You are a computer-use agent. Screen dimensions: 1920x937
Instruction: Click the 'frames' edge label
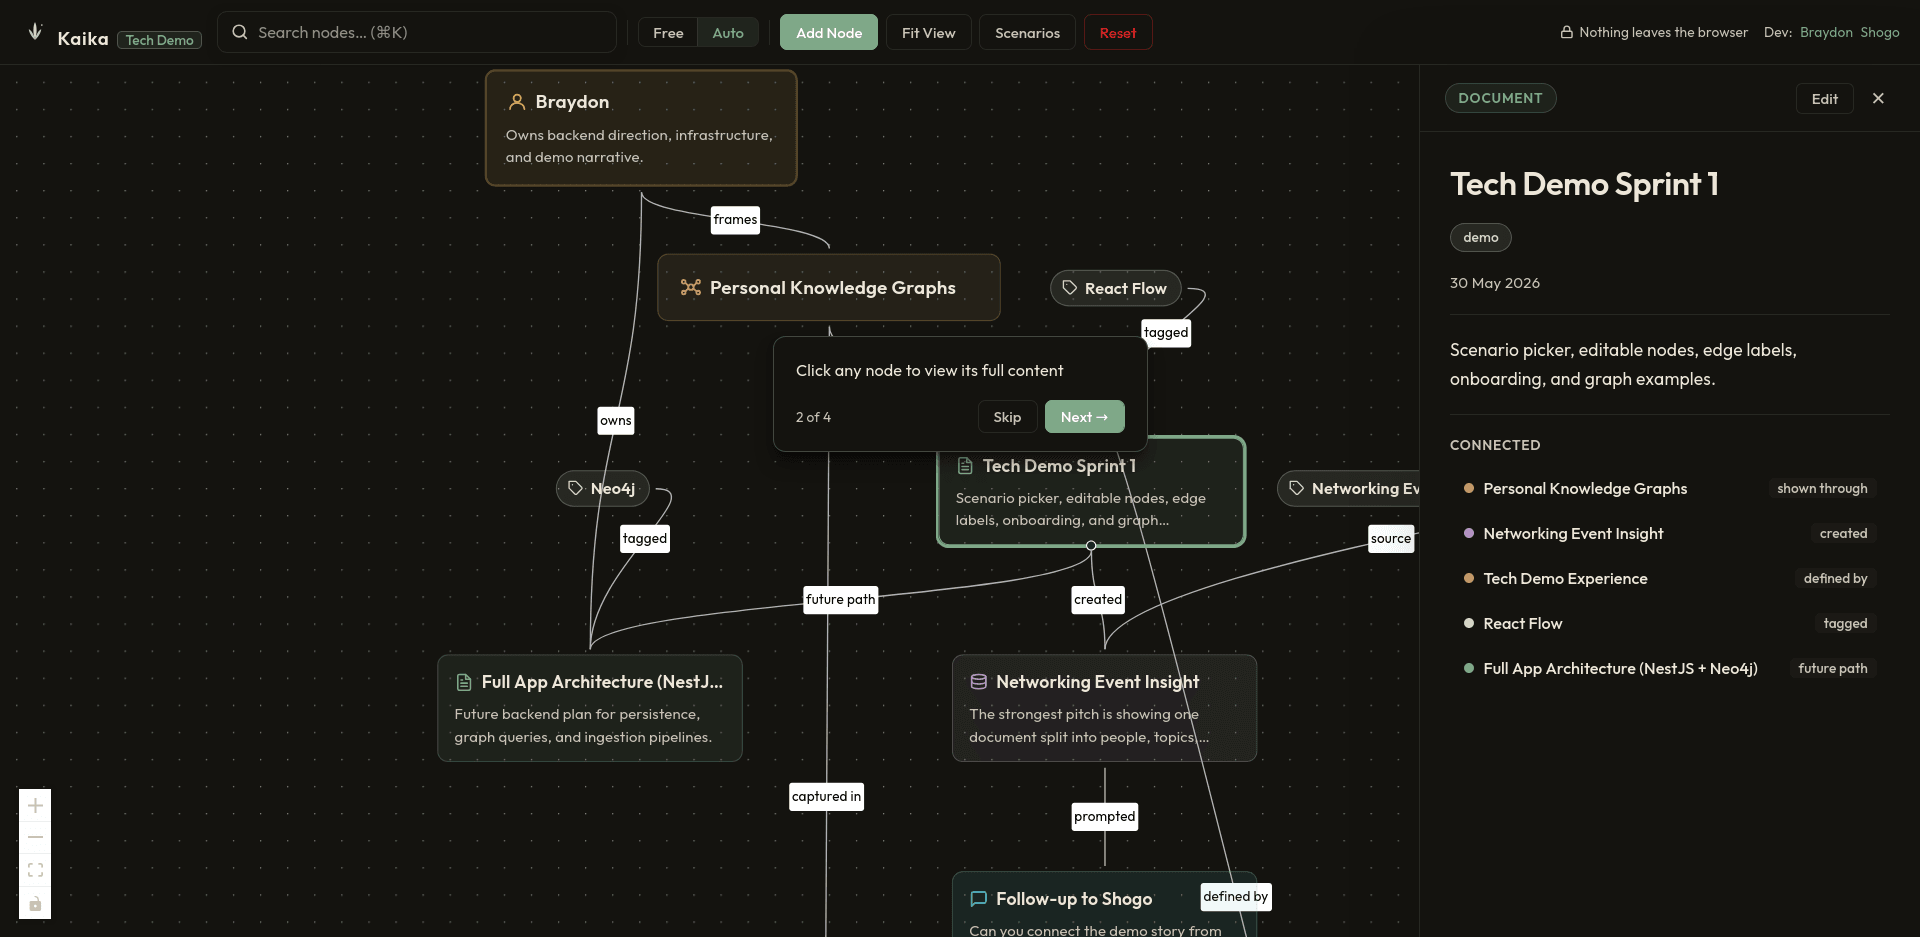click(735, 220)
